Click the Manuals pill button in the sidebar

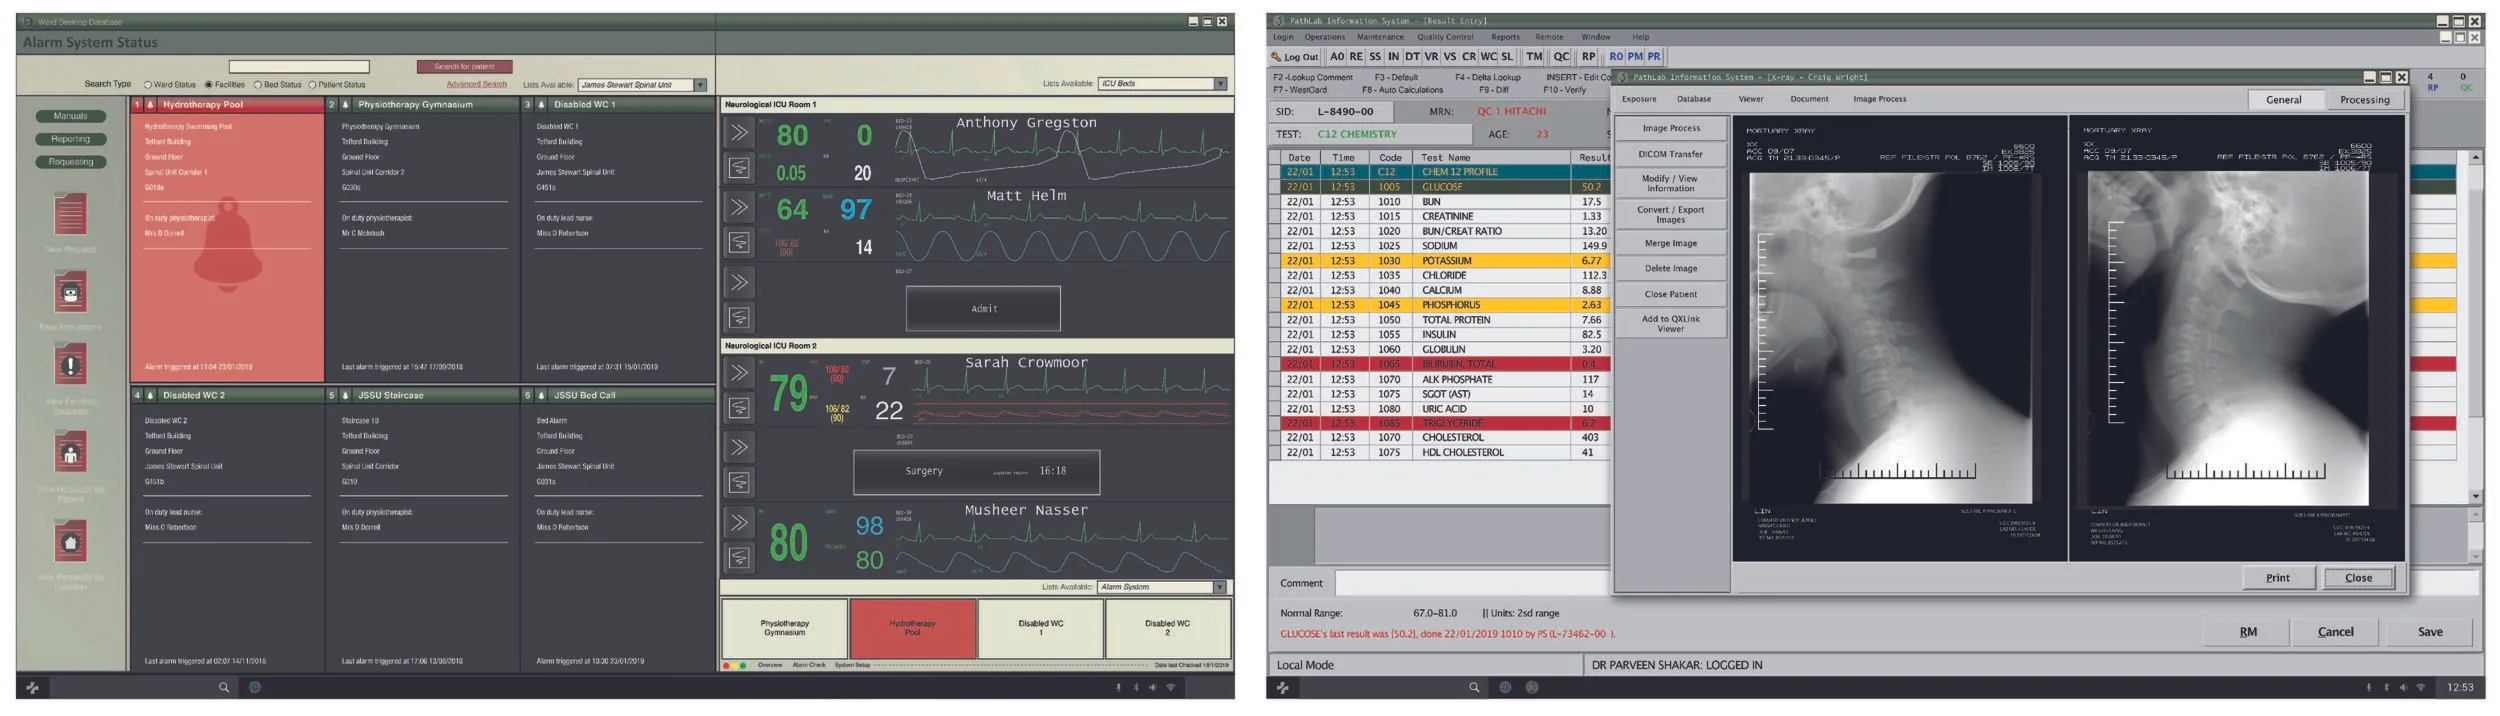tap(70, 116)
